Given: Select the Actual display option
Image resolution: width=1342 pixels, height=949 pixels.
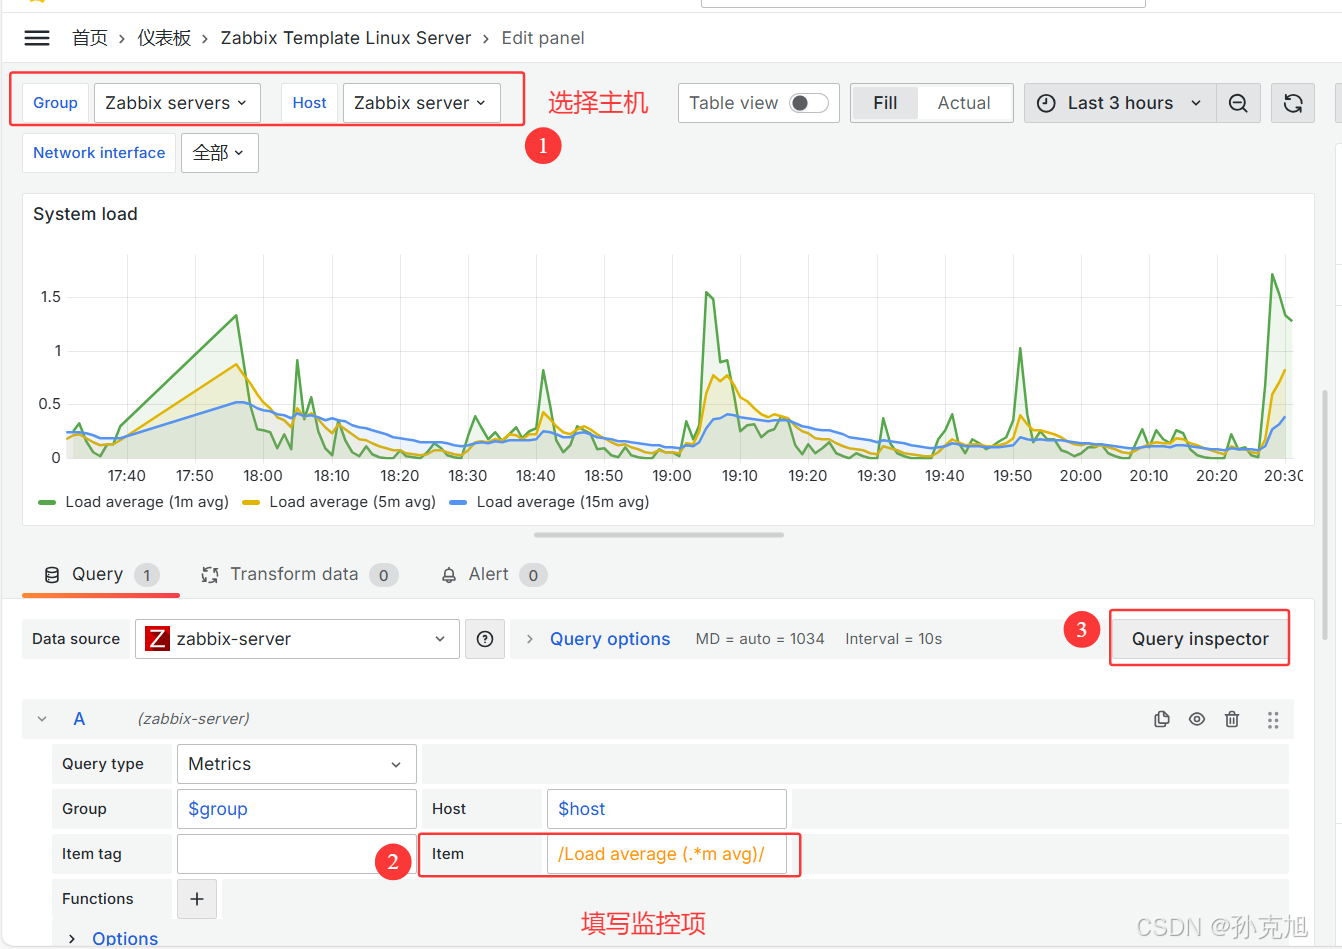Looking at the screenshot, I should click(964, 103).
